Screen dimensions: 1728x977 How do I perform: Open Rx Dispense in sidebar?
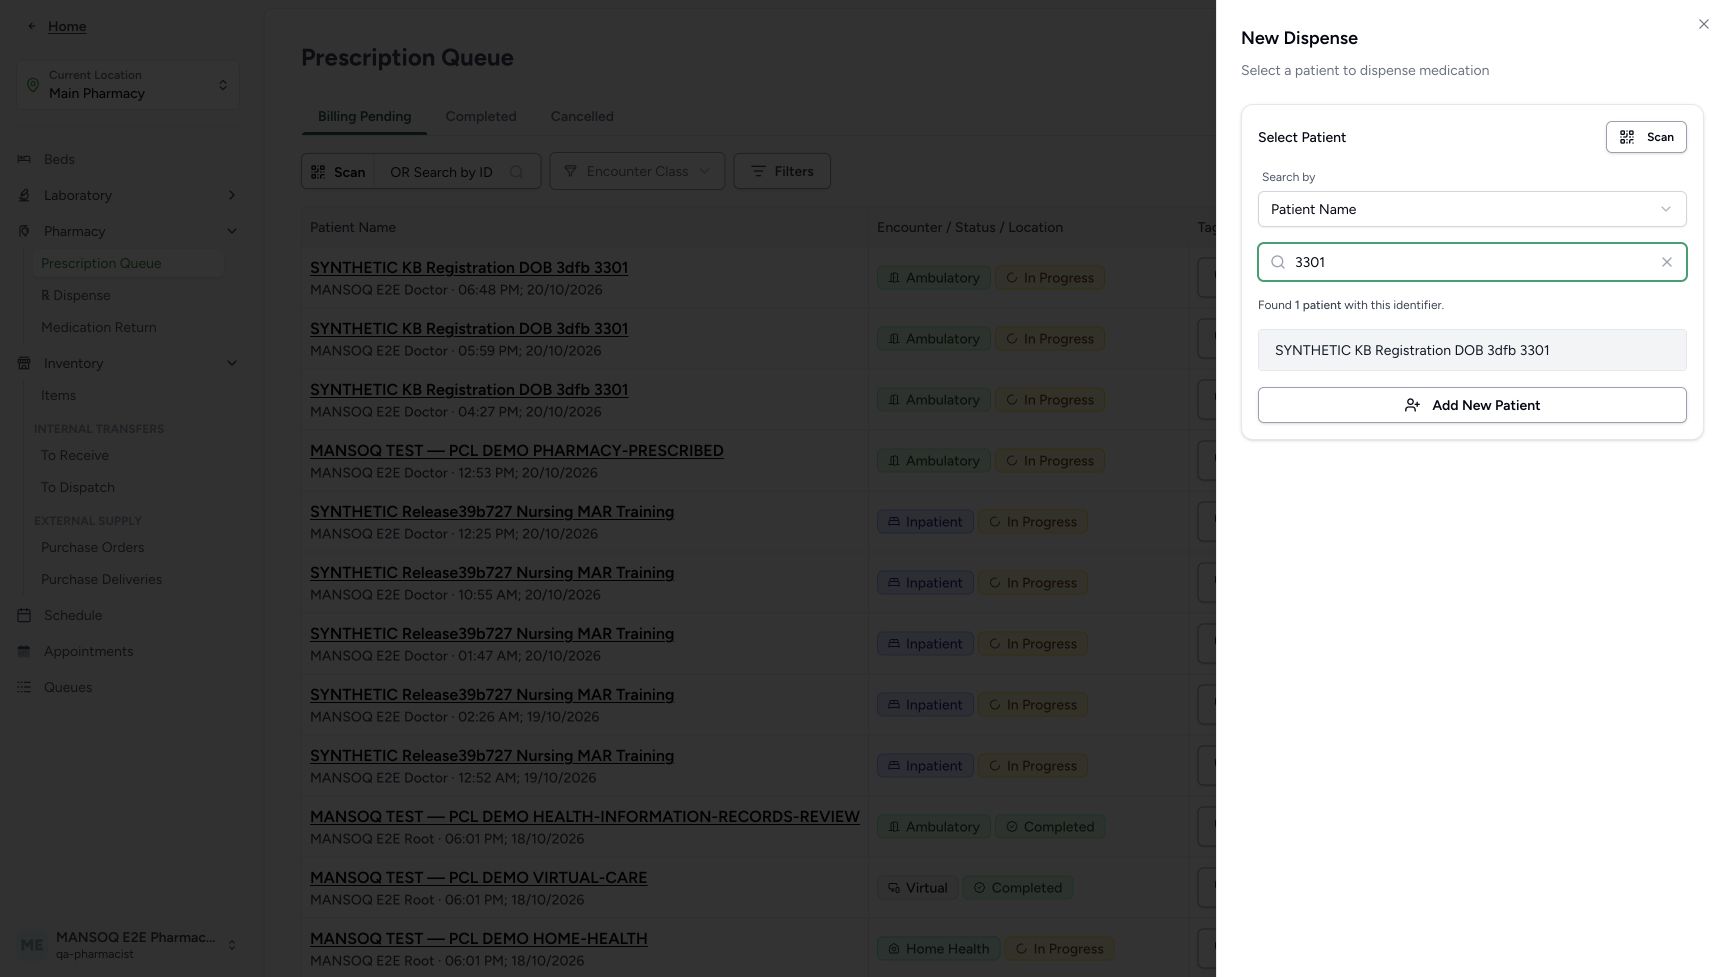(x=76, y=295)
